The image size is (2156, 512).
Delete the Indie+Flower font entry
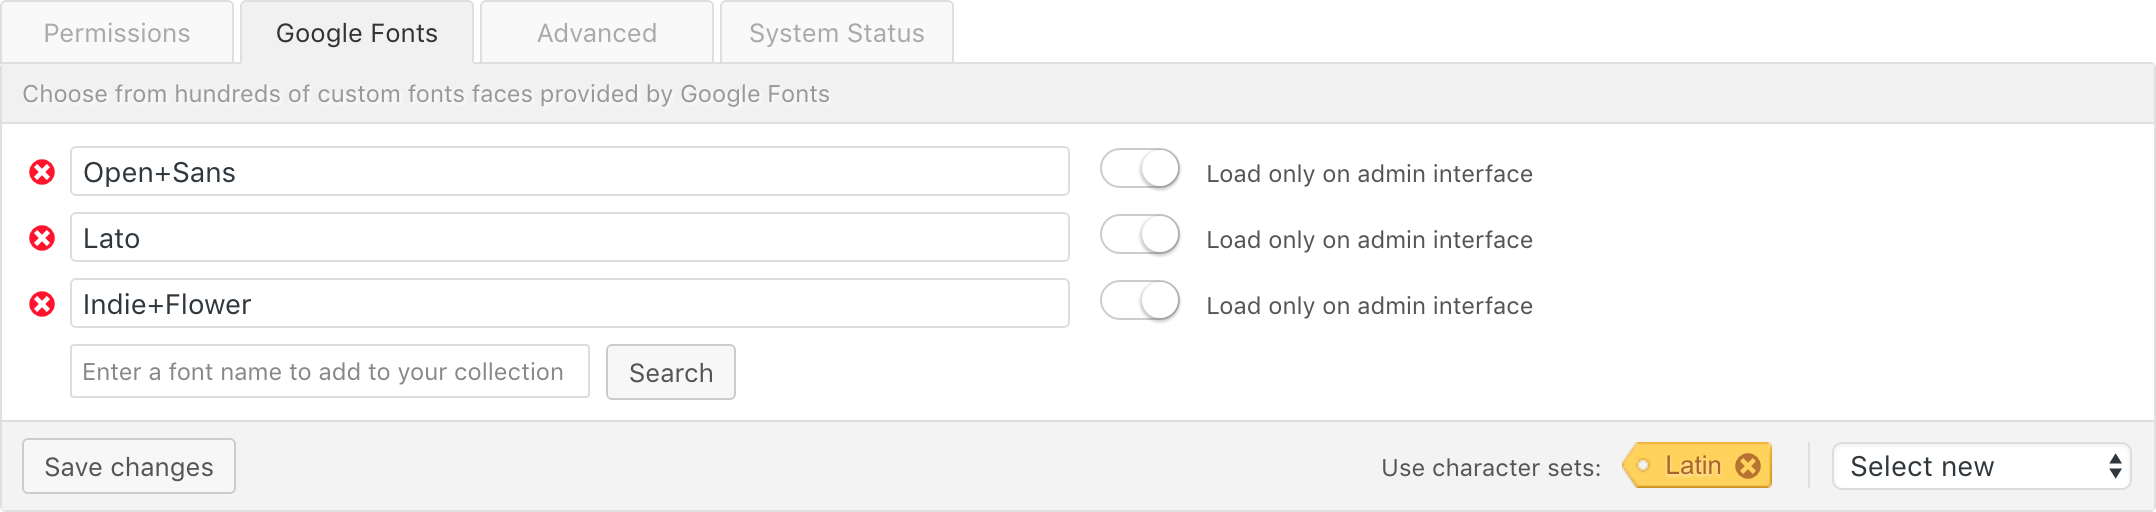[x=42, y=304]
